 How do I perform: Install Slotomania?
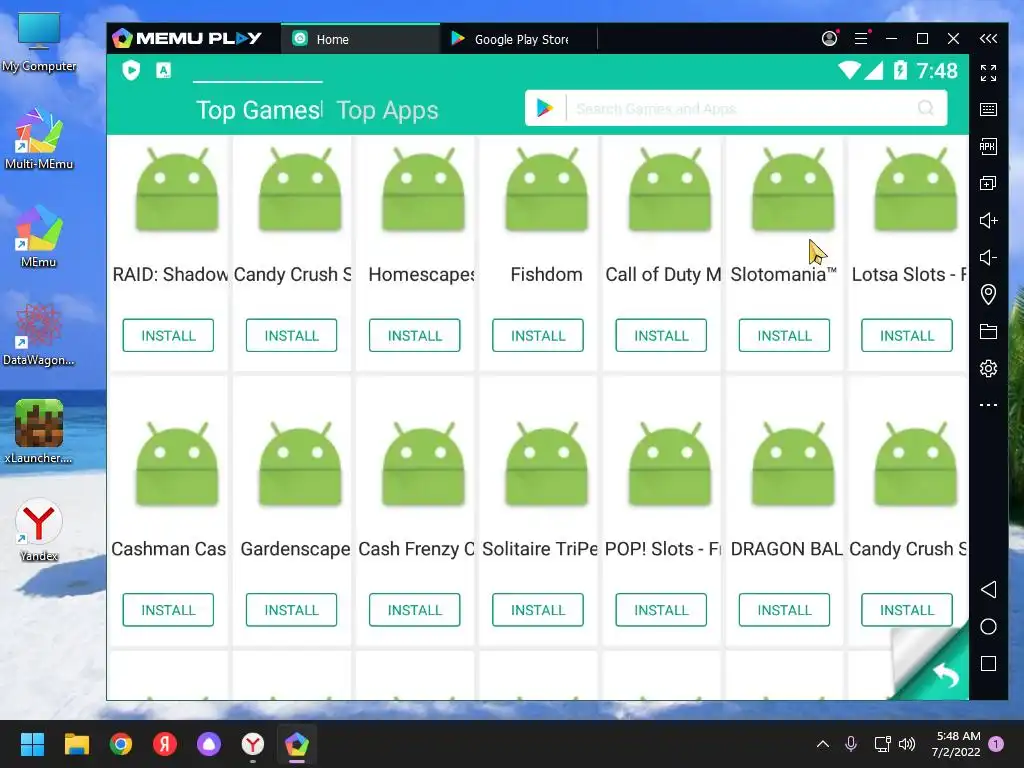pos(784,336)
